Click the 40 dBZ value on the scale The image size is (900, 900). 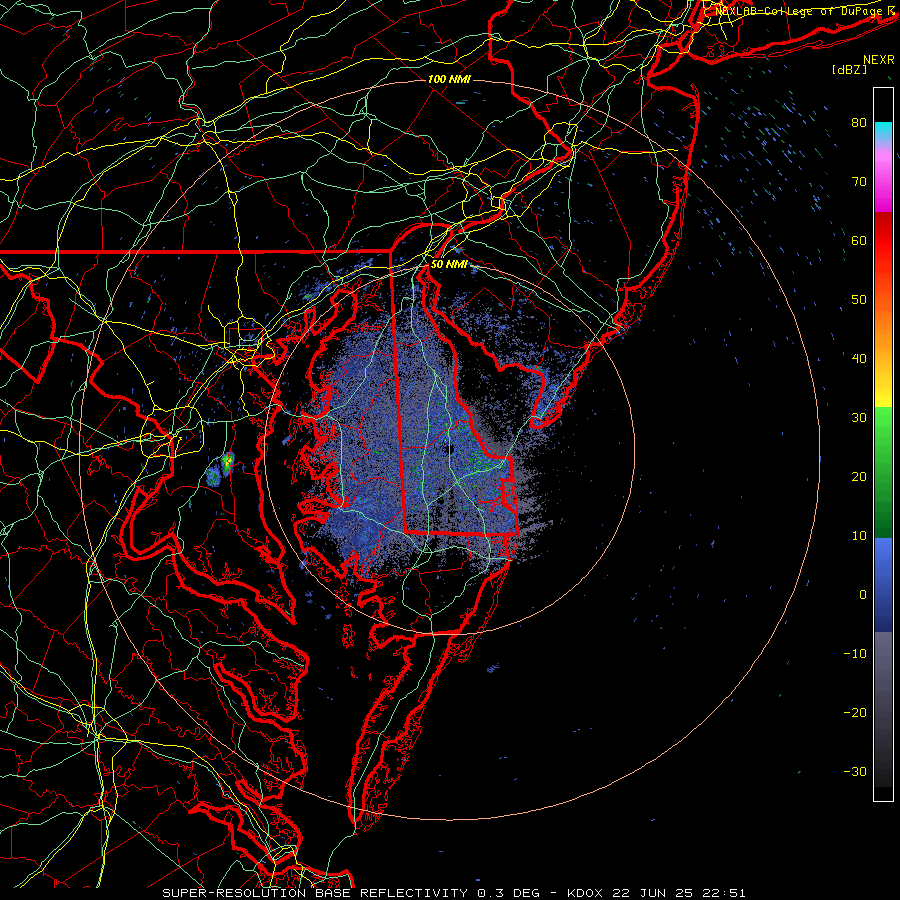pyautogui.click(x=859, y=359)
